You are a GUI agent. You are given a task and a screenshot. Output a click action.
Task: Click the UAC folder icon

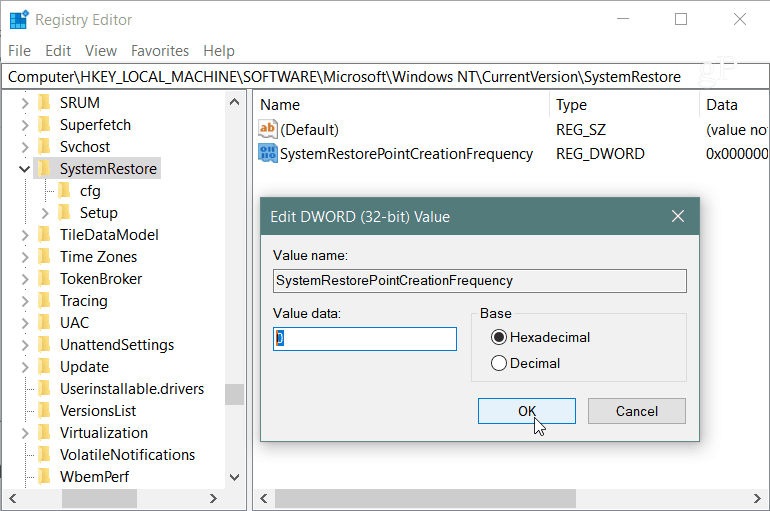(44, 323)
